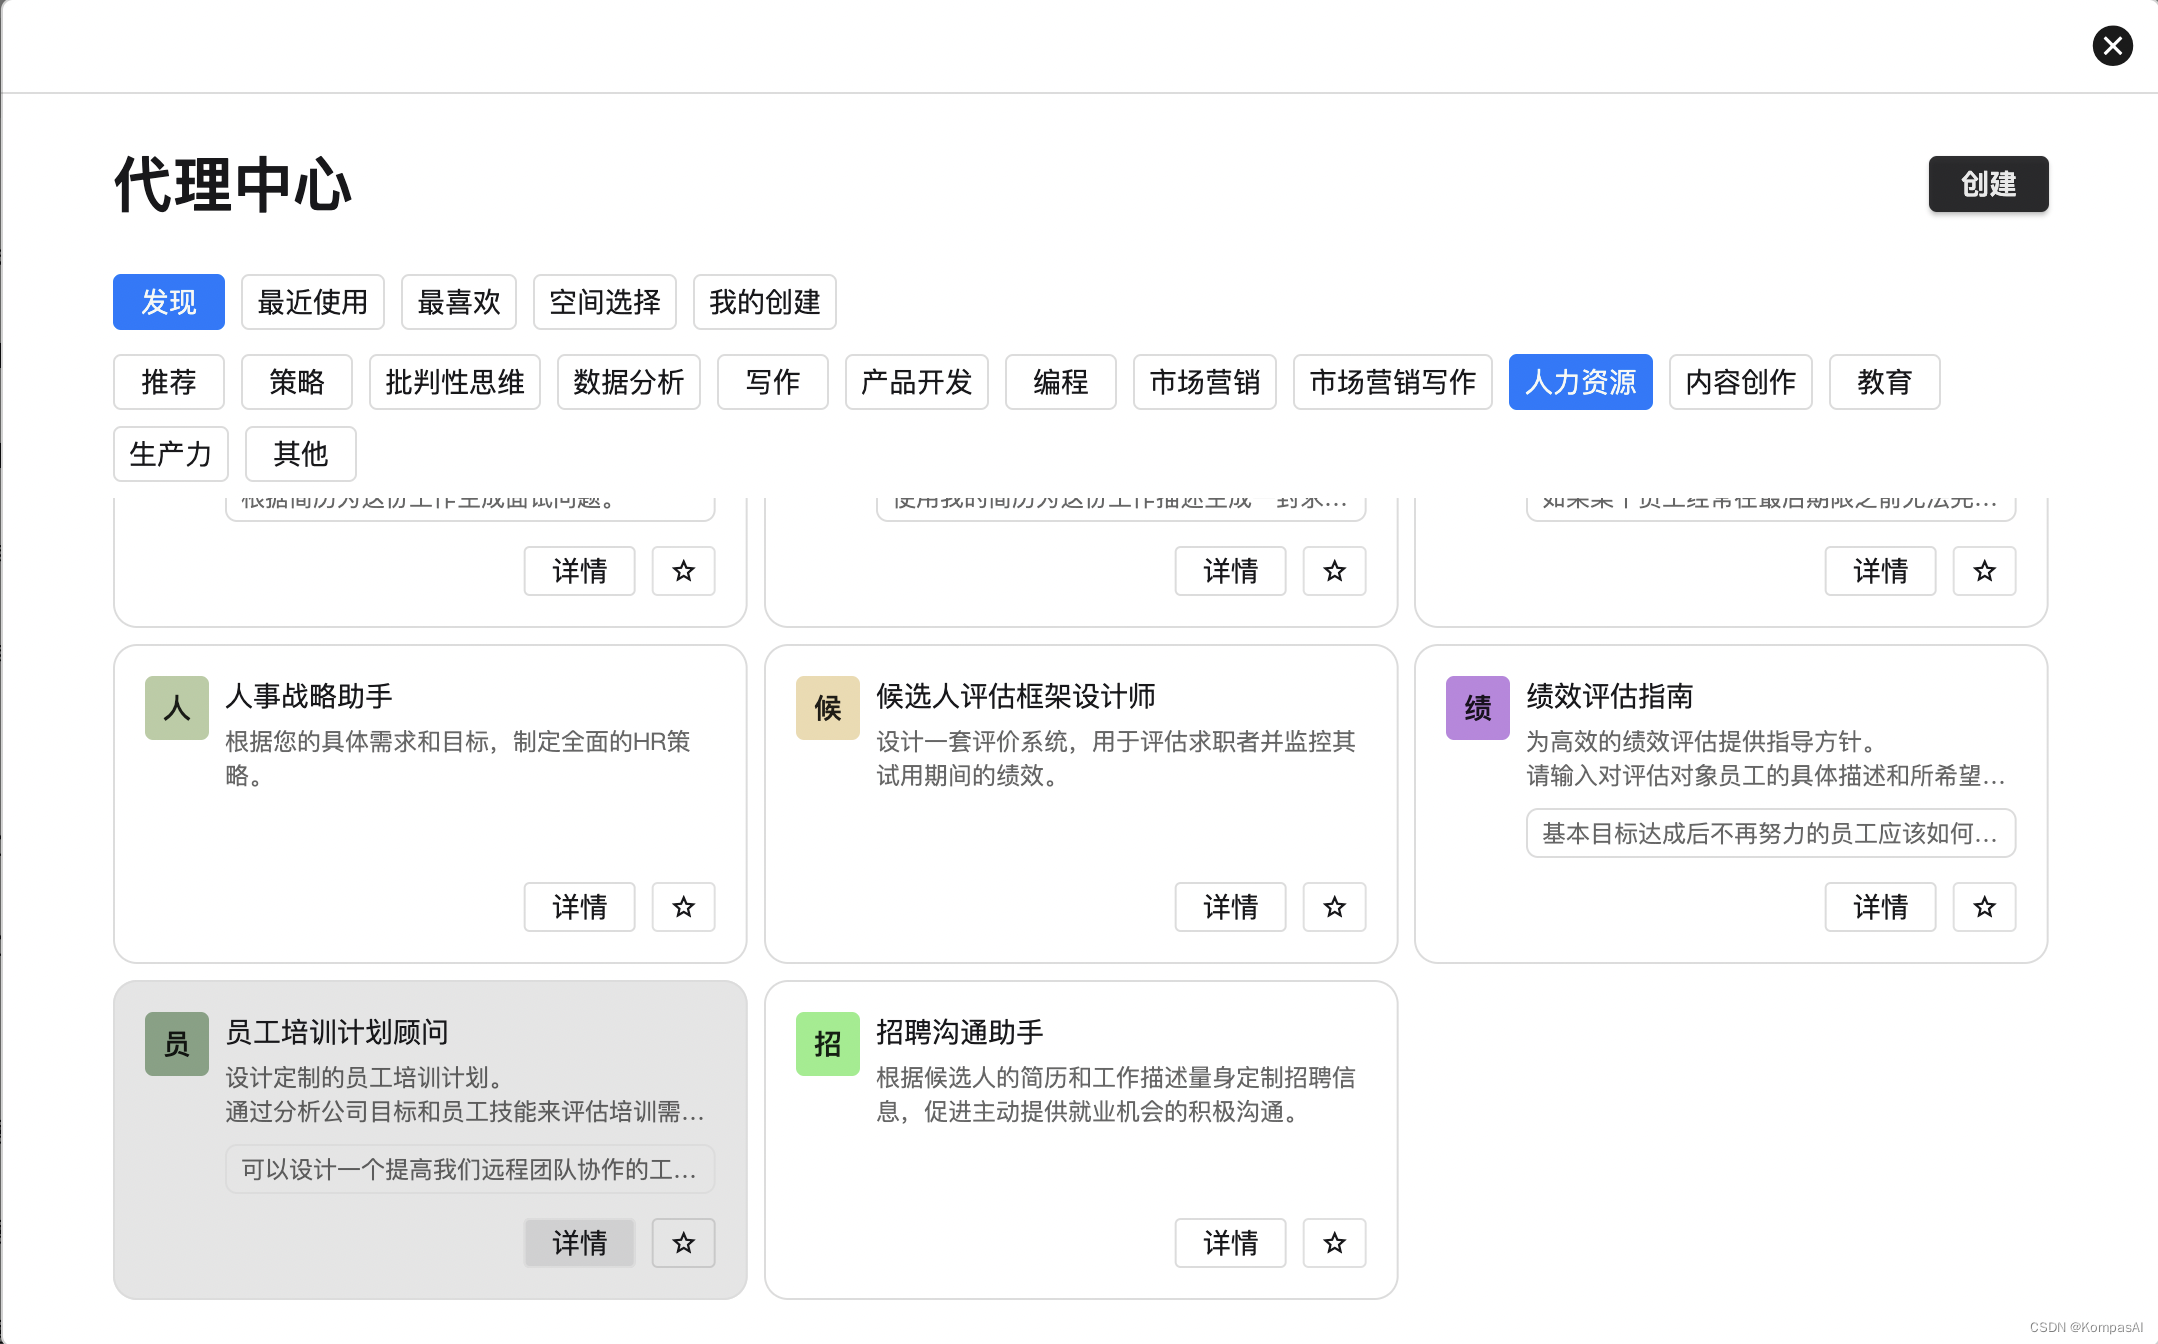Choose the 其他 category chip
The image size is (2158, 1344).
click(x=300, y=454)
